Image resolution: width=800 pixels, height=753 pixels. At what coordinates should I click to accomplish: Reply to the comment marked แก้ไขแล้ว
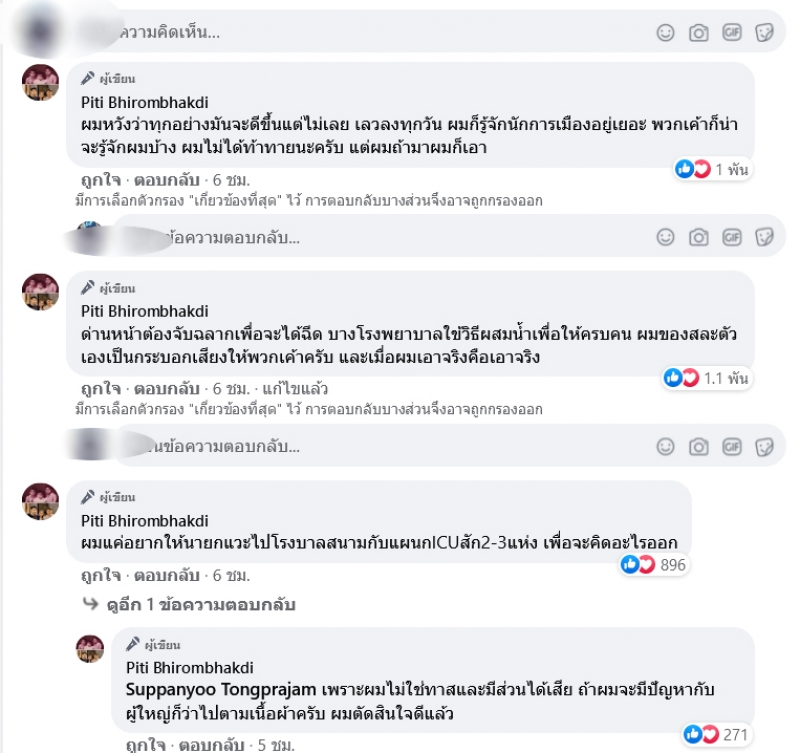pos(167,389)
